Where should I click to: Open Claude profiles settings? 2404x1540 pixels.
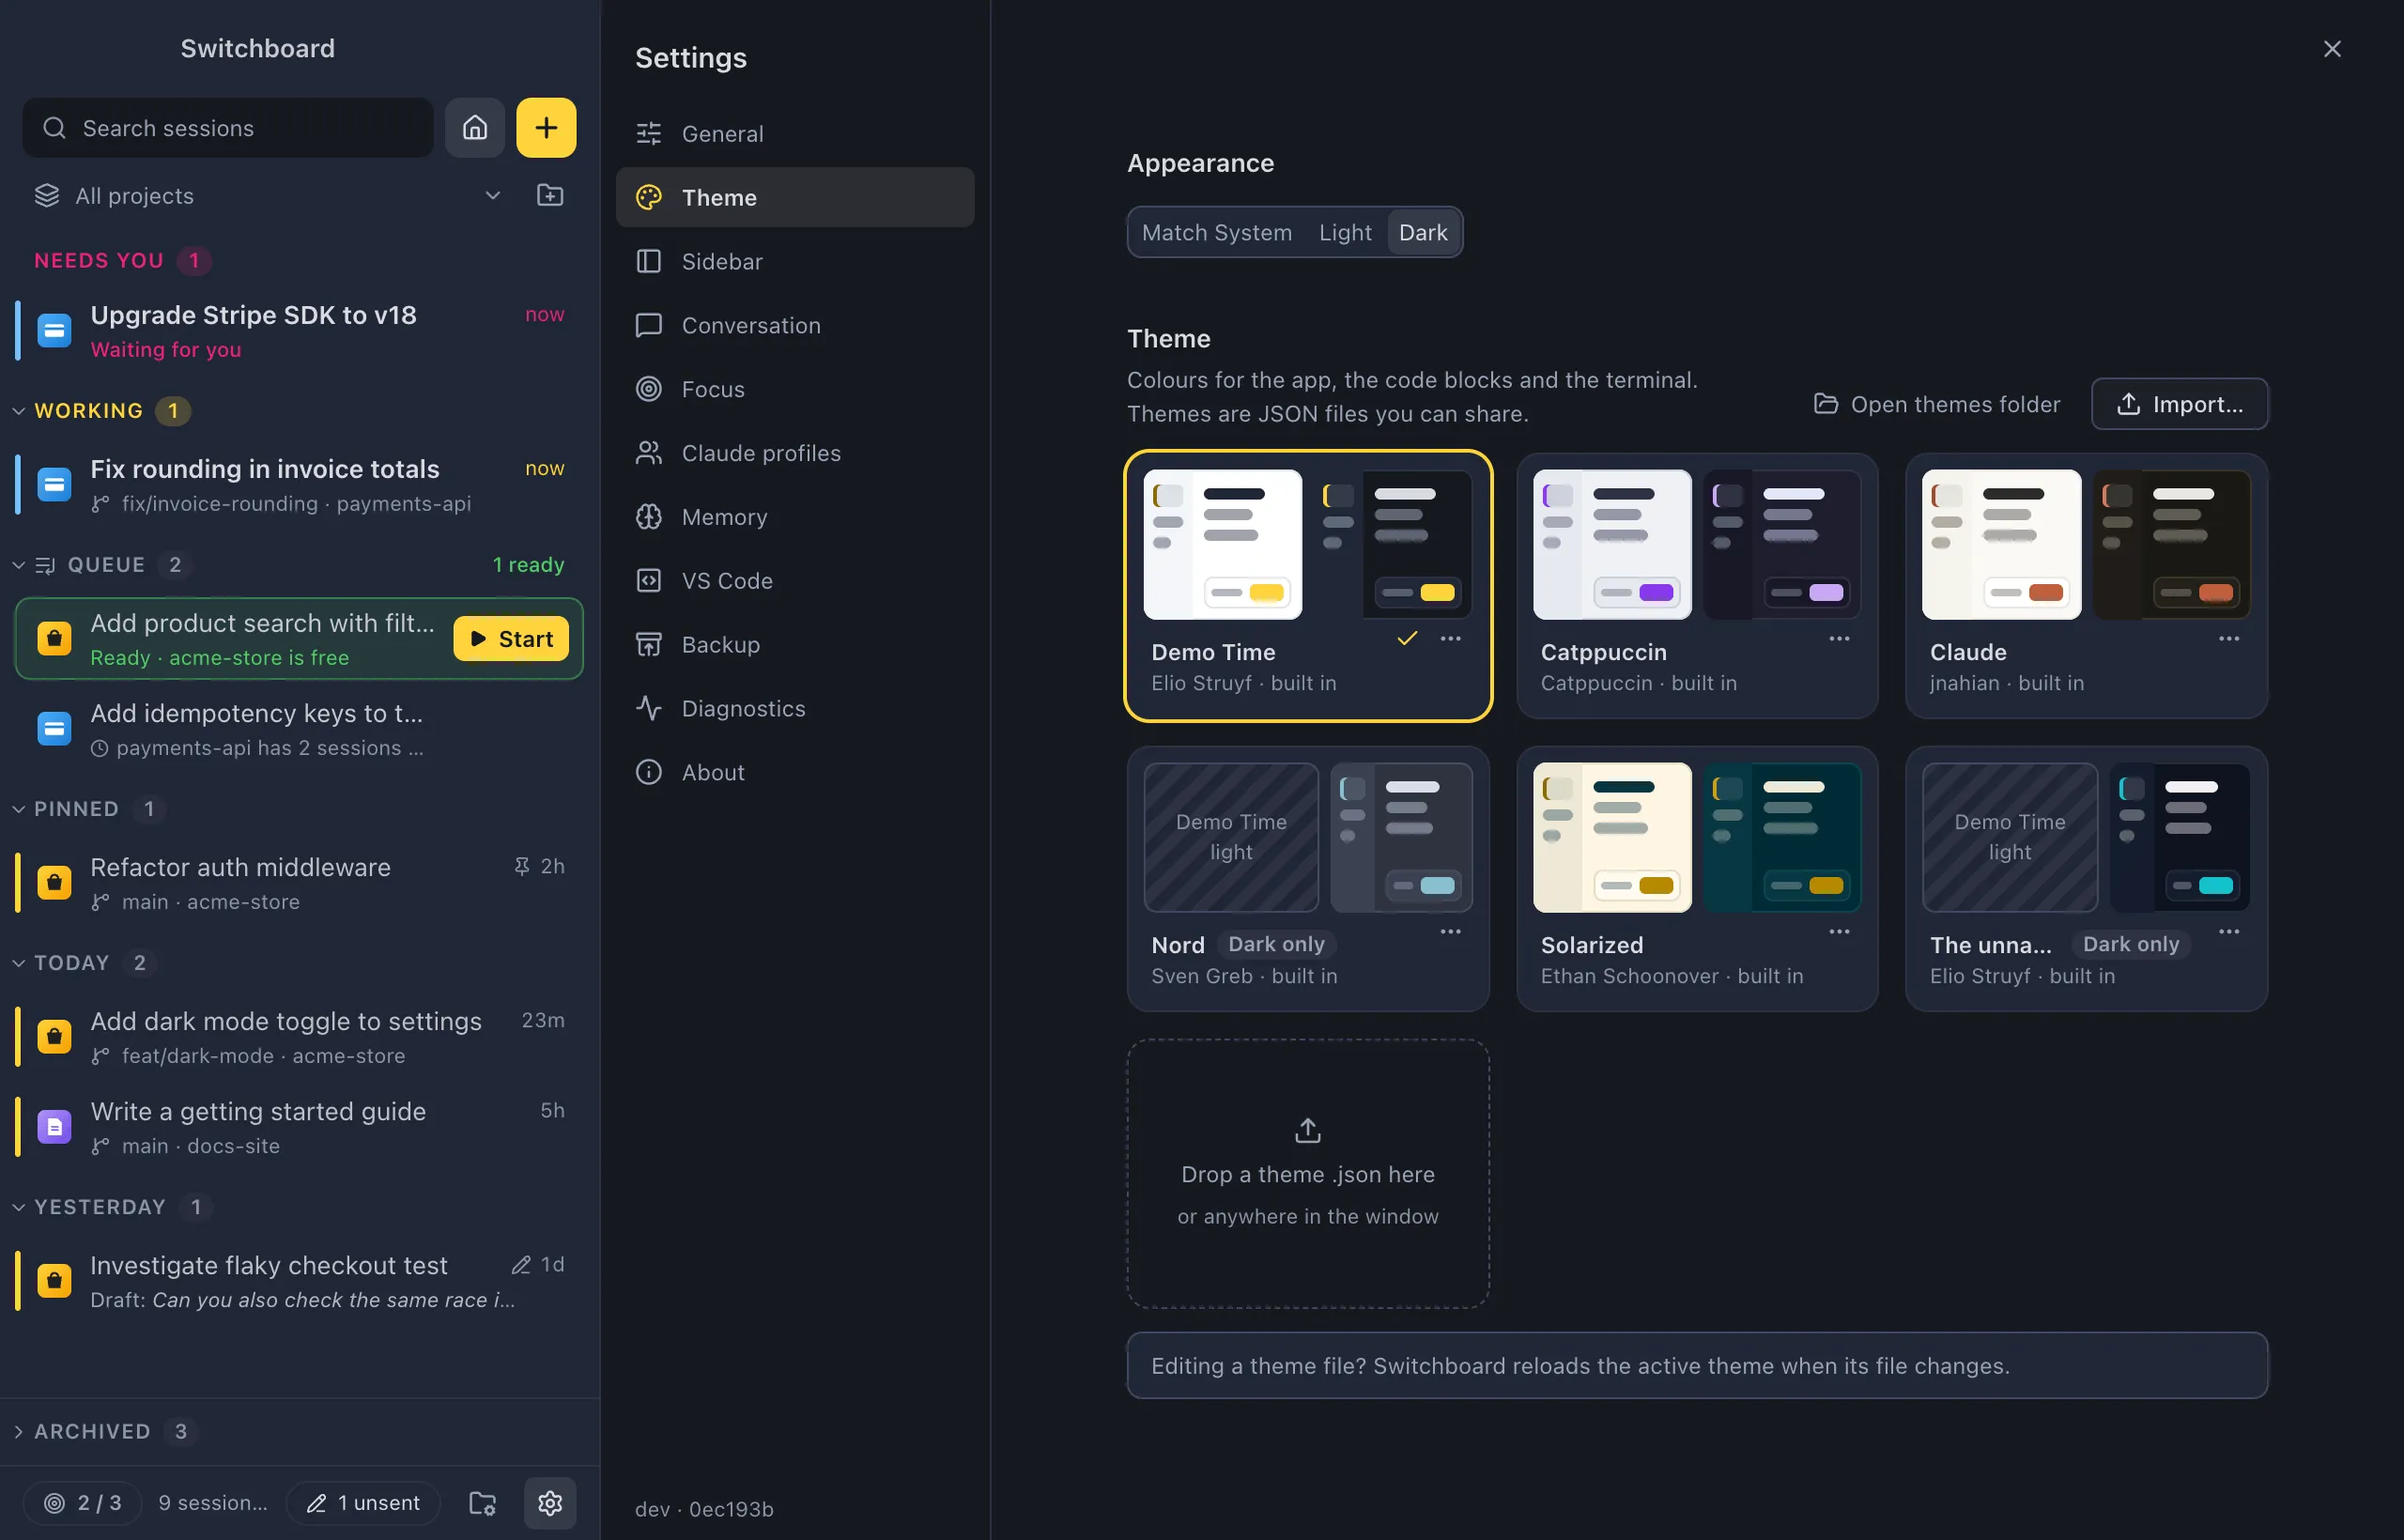[795, 454]
